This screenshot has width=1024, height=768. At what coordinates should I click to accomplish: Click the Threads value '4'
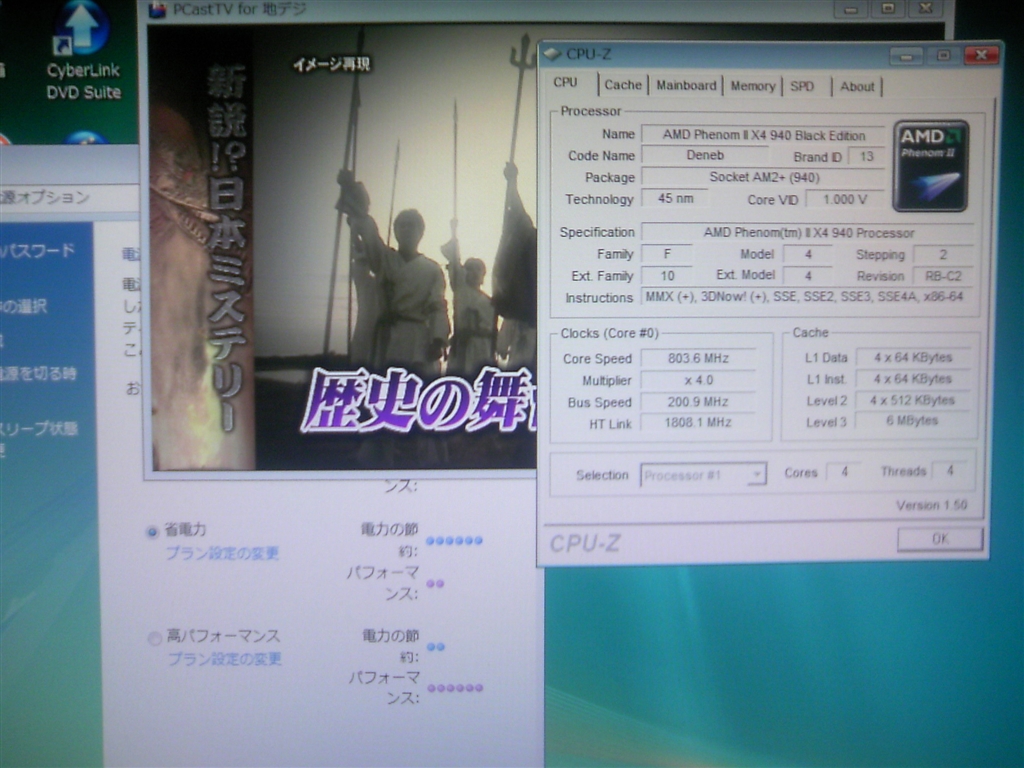pyautogui.click(x=950, y=470)
